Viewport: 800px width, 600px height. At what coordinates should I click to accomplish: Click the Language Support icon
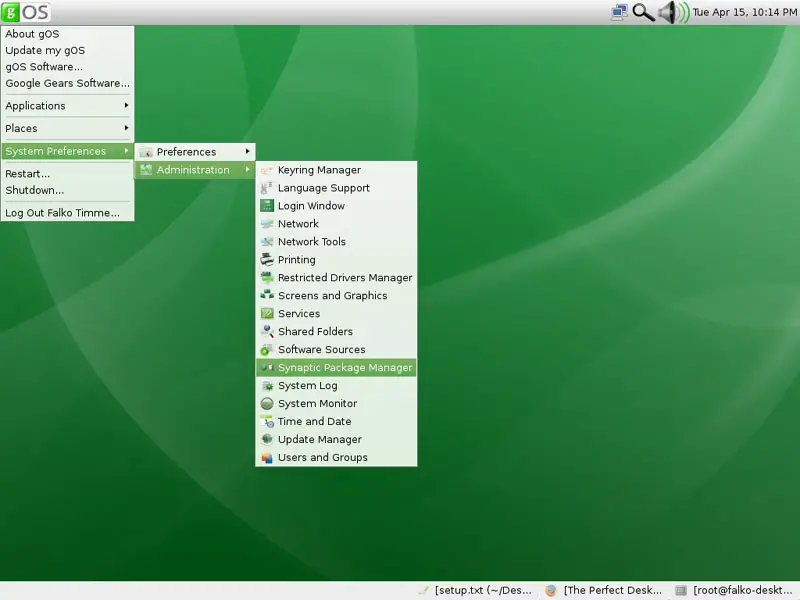click(267, 188)
